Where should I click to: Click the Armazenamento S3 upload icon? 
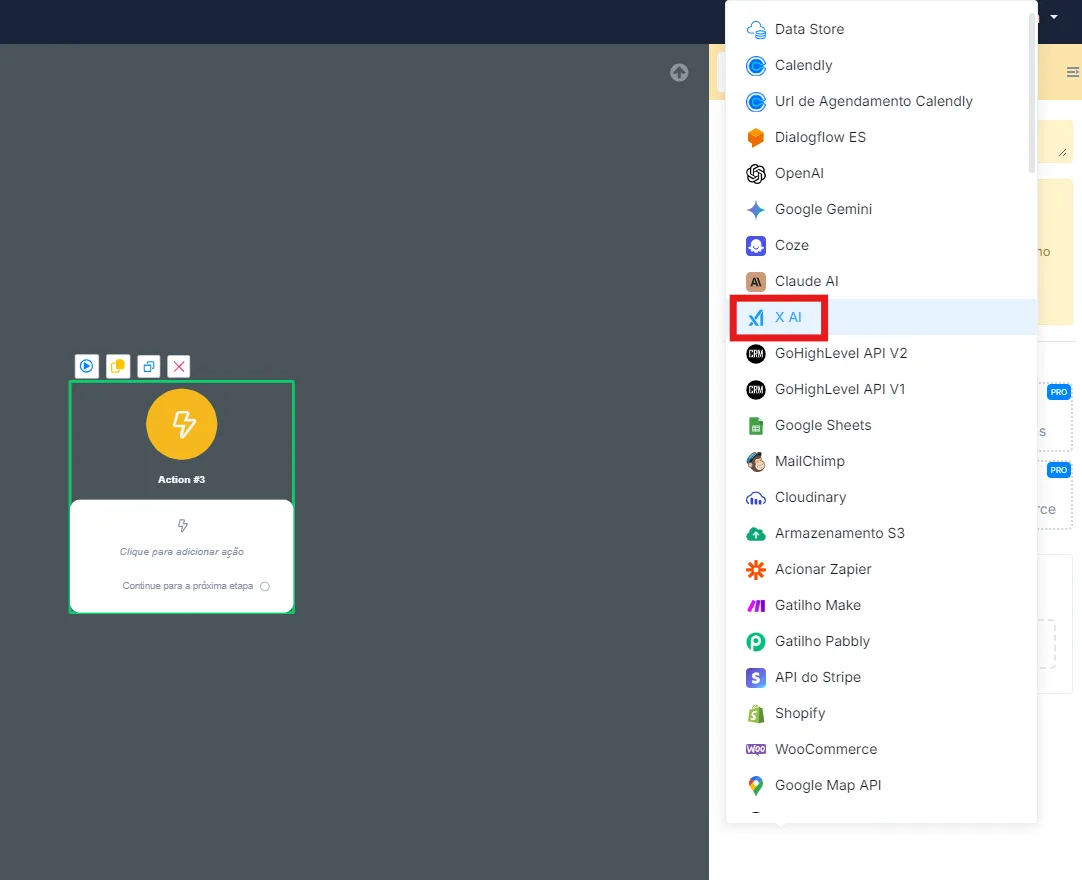756,534
